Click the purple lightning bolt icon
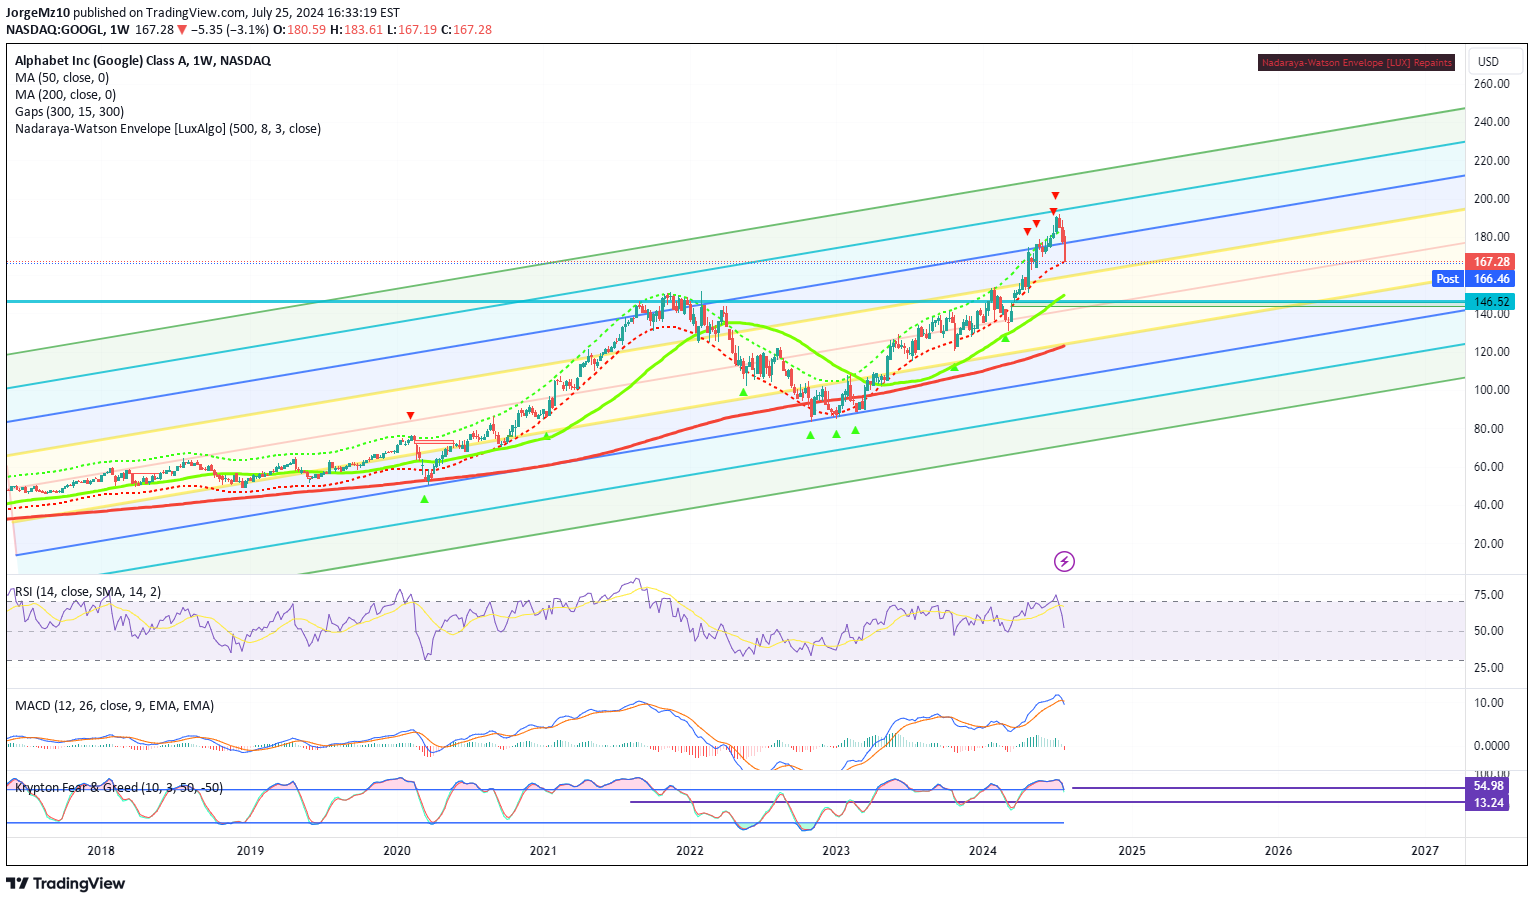 pyautogui.click(x=1064, y=561)
